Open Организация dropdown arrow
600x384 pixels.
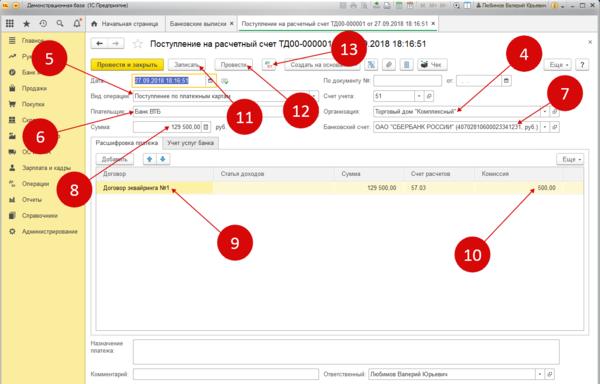[545, 112]
